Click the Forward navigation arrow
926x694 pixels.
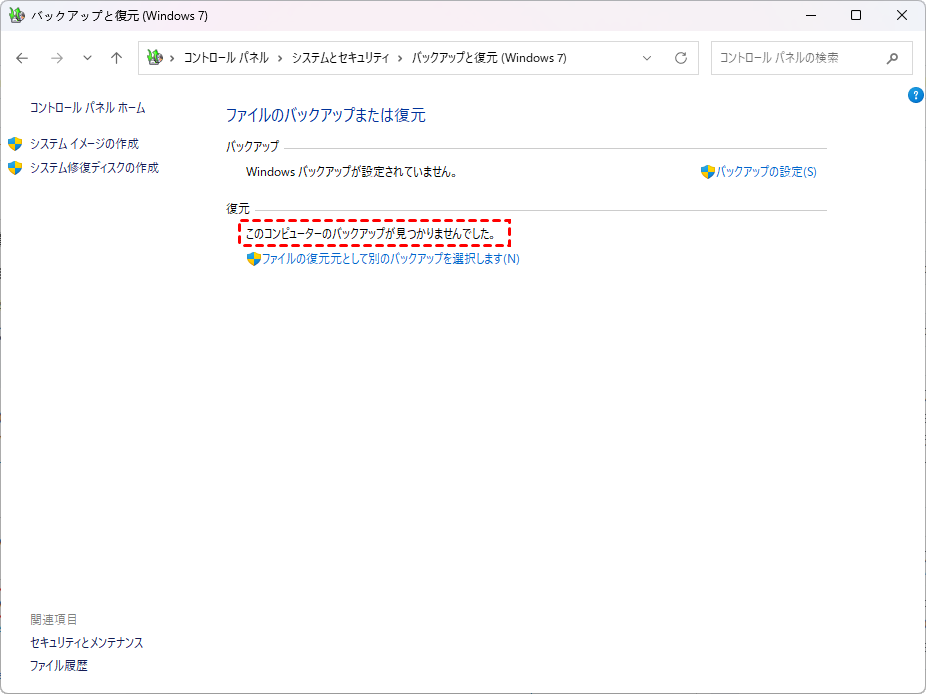click(56, 58)
